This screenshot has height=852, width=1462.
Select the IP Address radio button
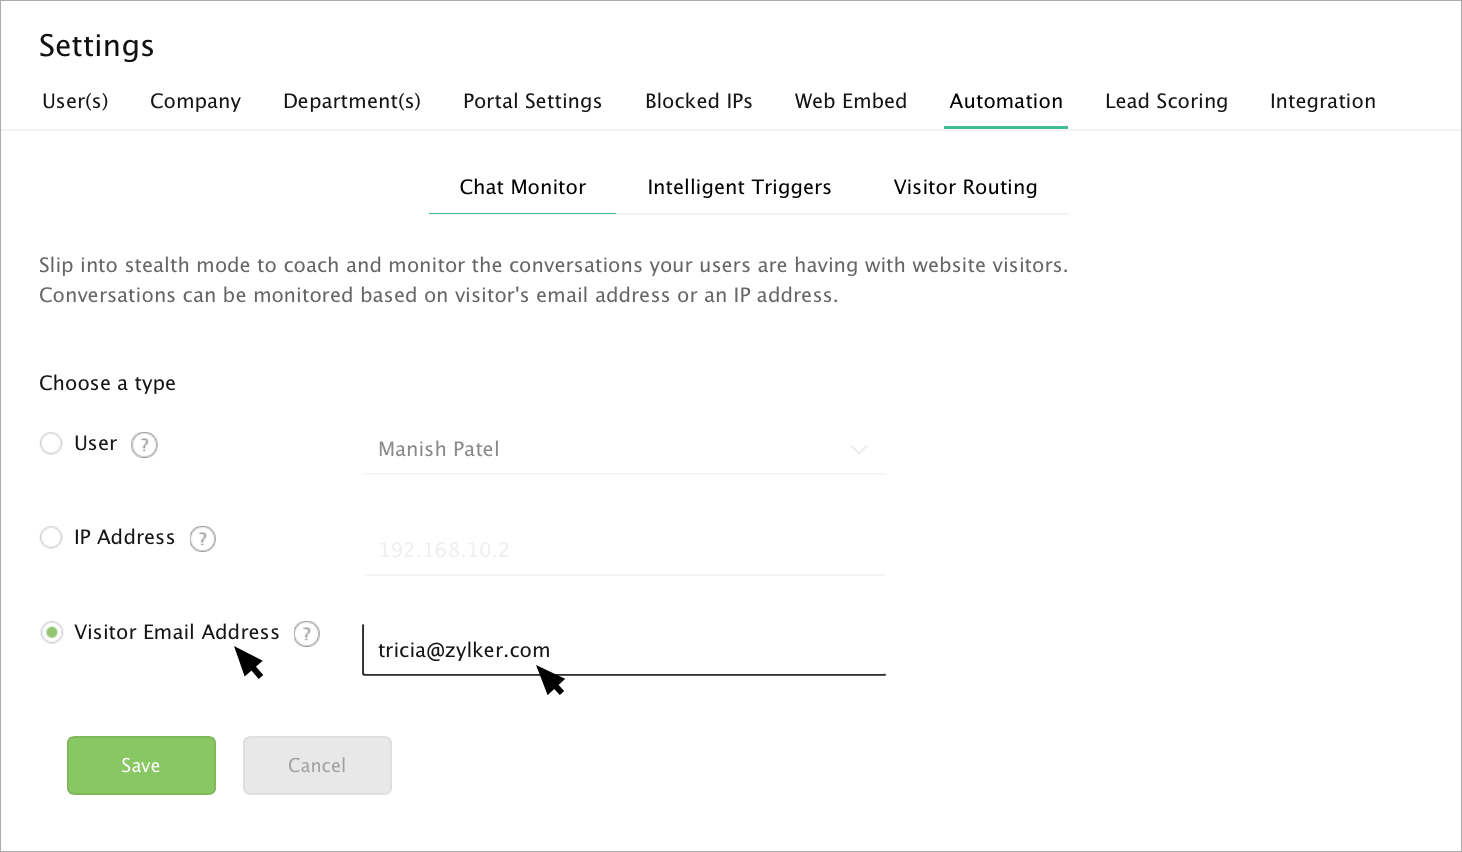51,537
